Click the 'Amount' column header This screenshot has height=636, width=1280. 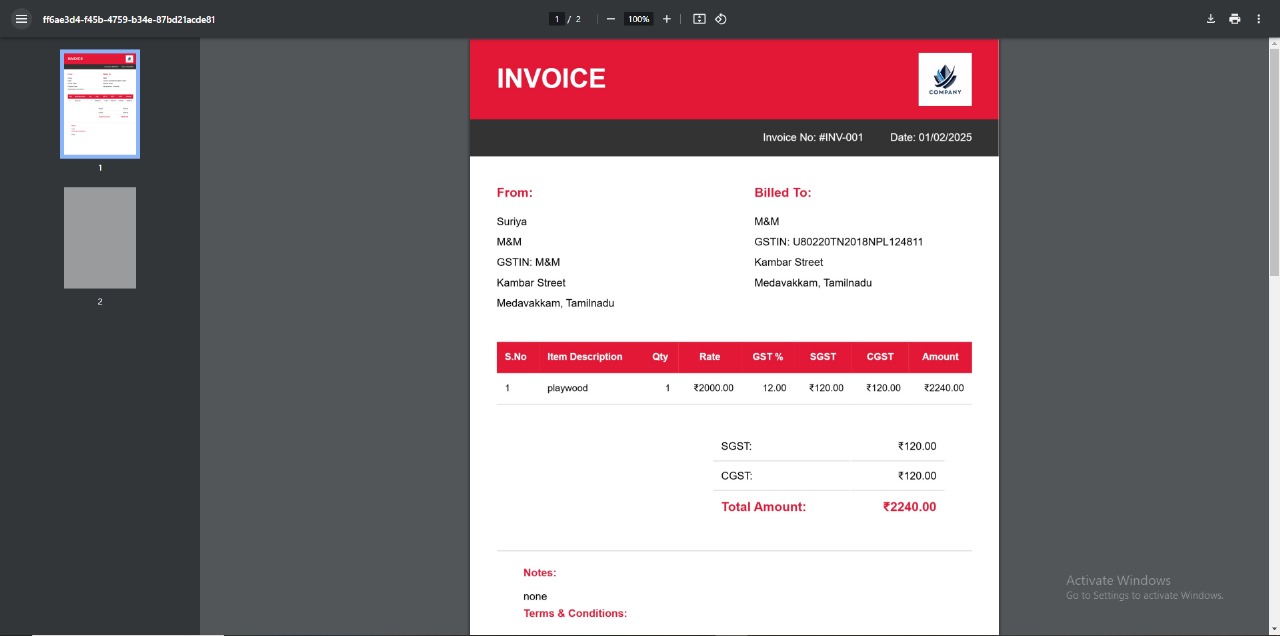click(940, 357)
